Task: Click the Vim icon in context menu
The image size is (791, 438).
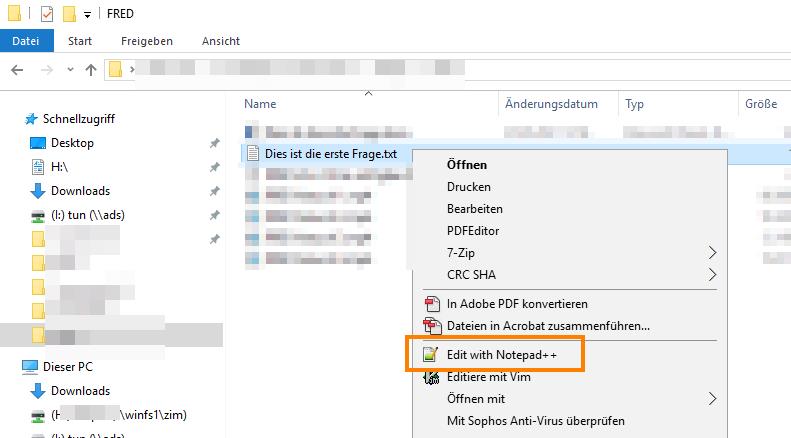Action: coord(431,377)
